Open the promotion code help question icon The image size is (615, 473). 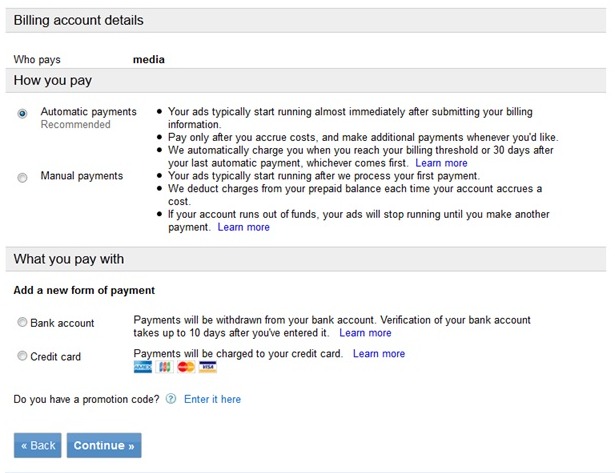coord(171,399)
